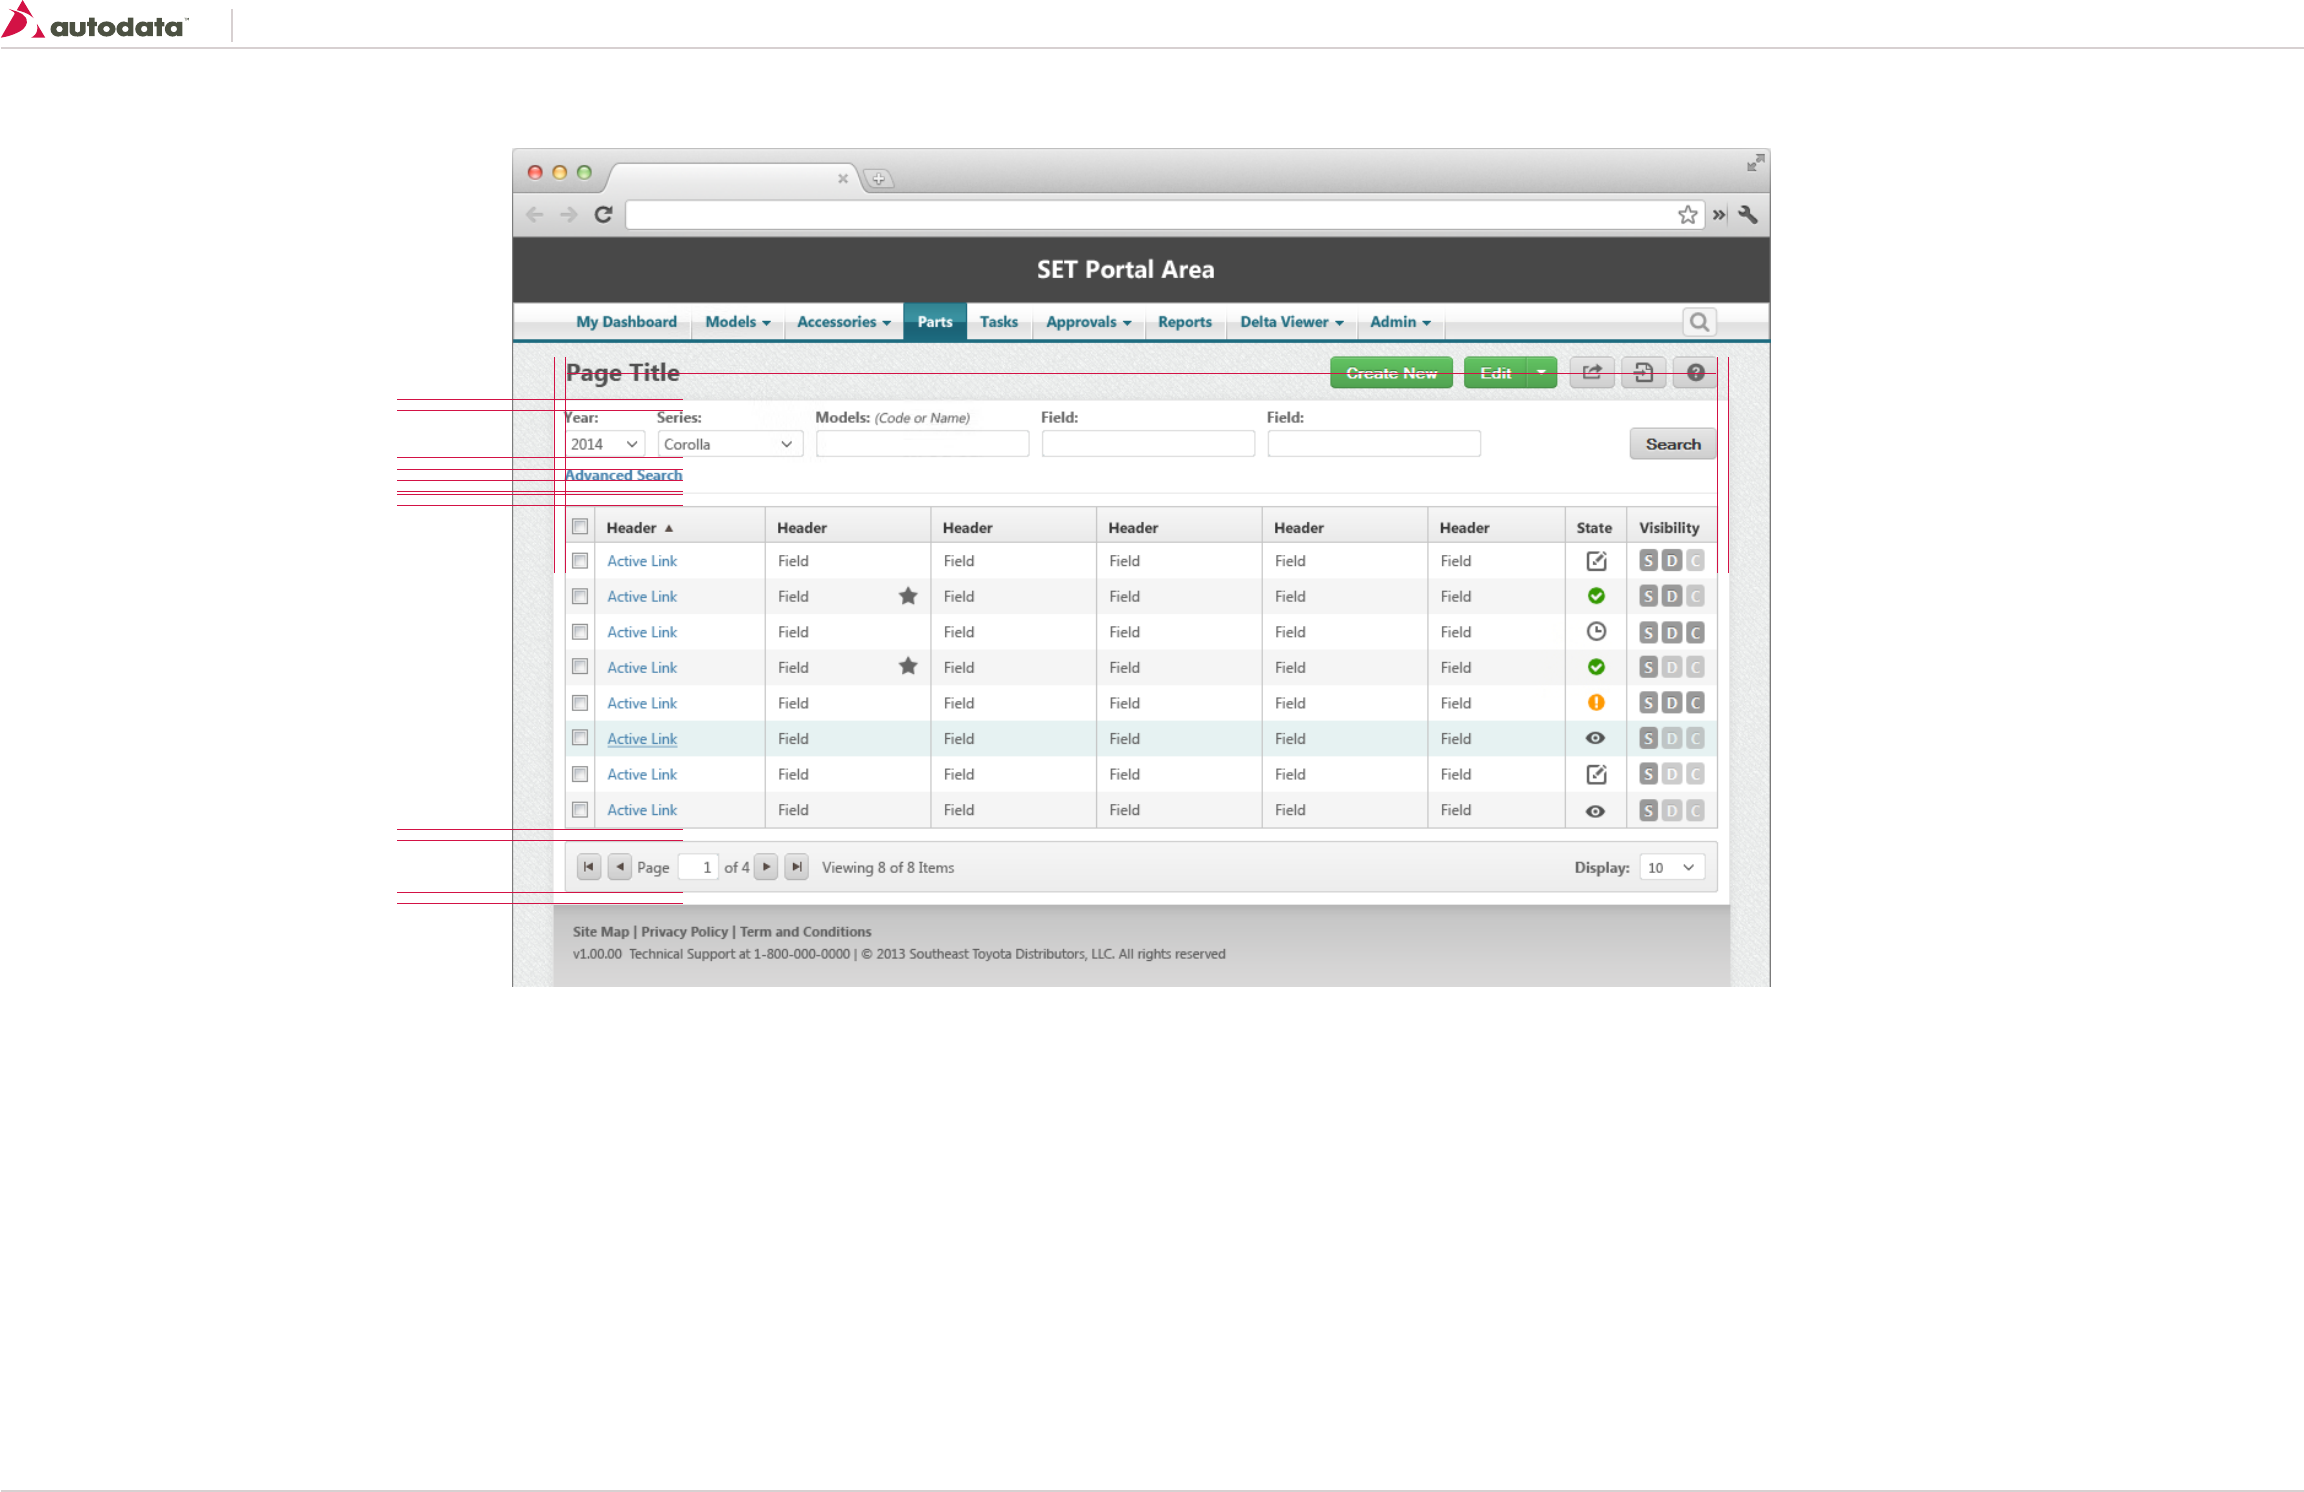The width and height of the screenshot is (2304, 1492).
Task: Open the Display items-per-page dropdown
Action: point(1672,868)
